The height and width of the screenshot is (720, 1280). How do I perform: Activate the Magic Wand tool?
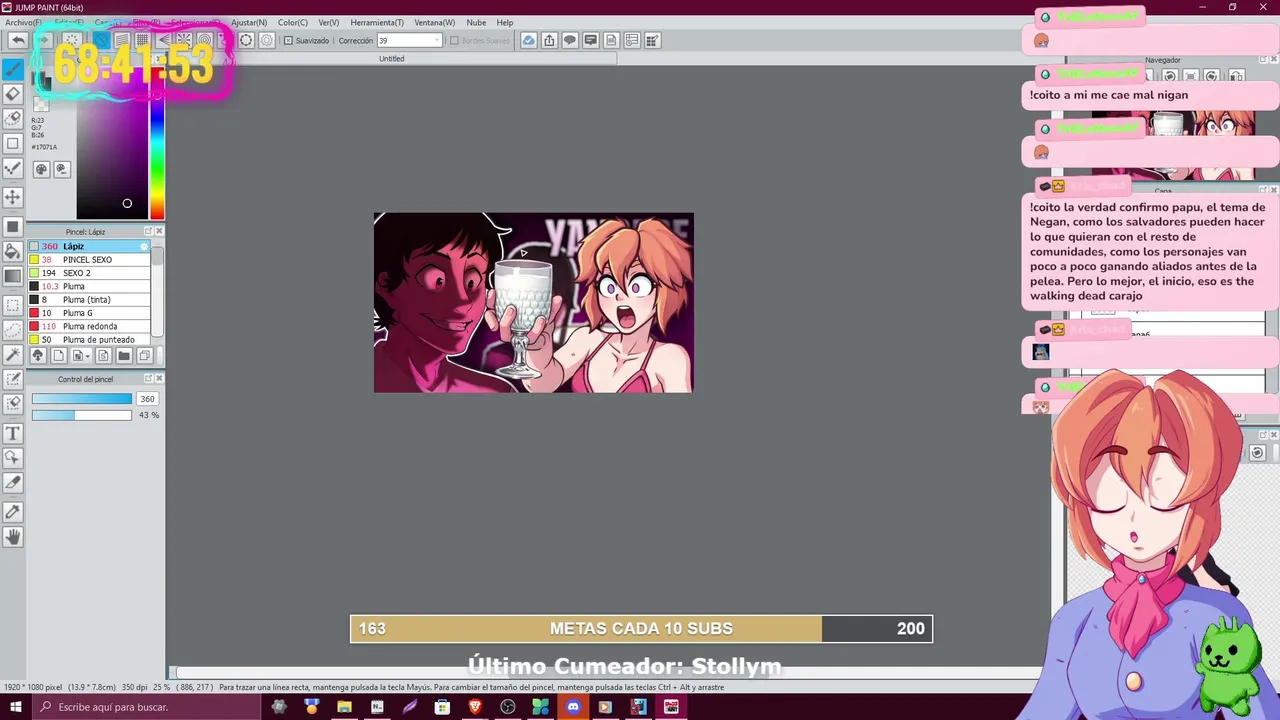(13, 354)
